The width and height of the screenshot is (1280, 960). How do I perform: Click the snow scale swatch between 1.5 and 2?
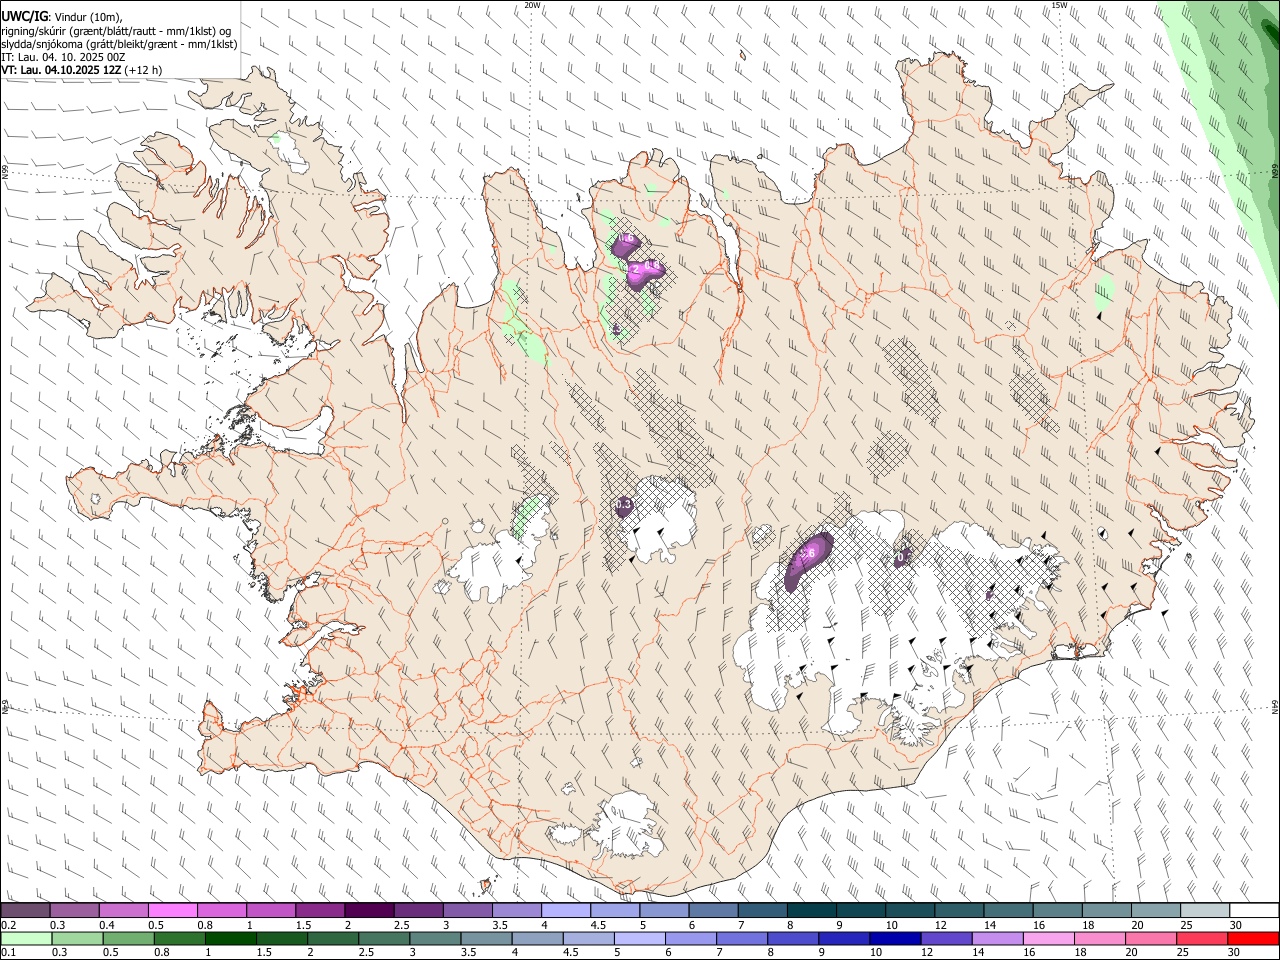click(320, 910)
